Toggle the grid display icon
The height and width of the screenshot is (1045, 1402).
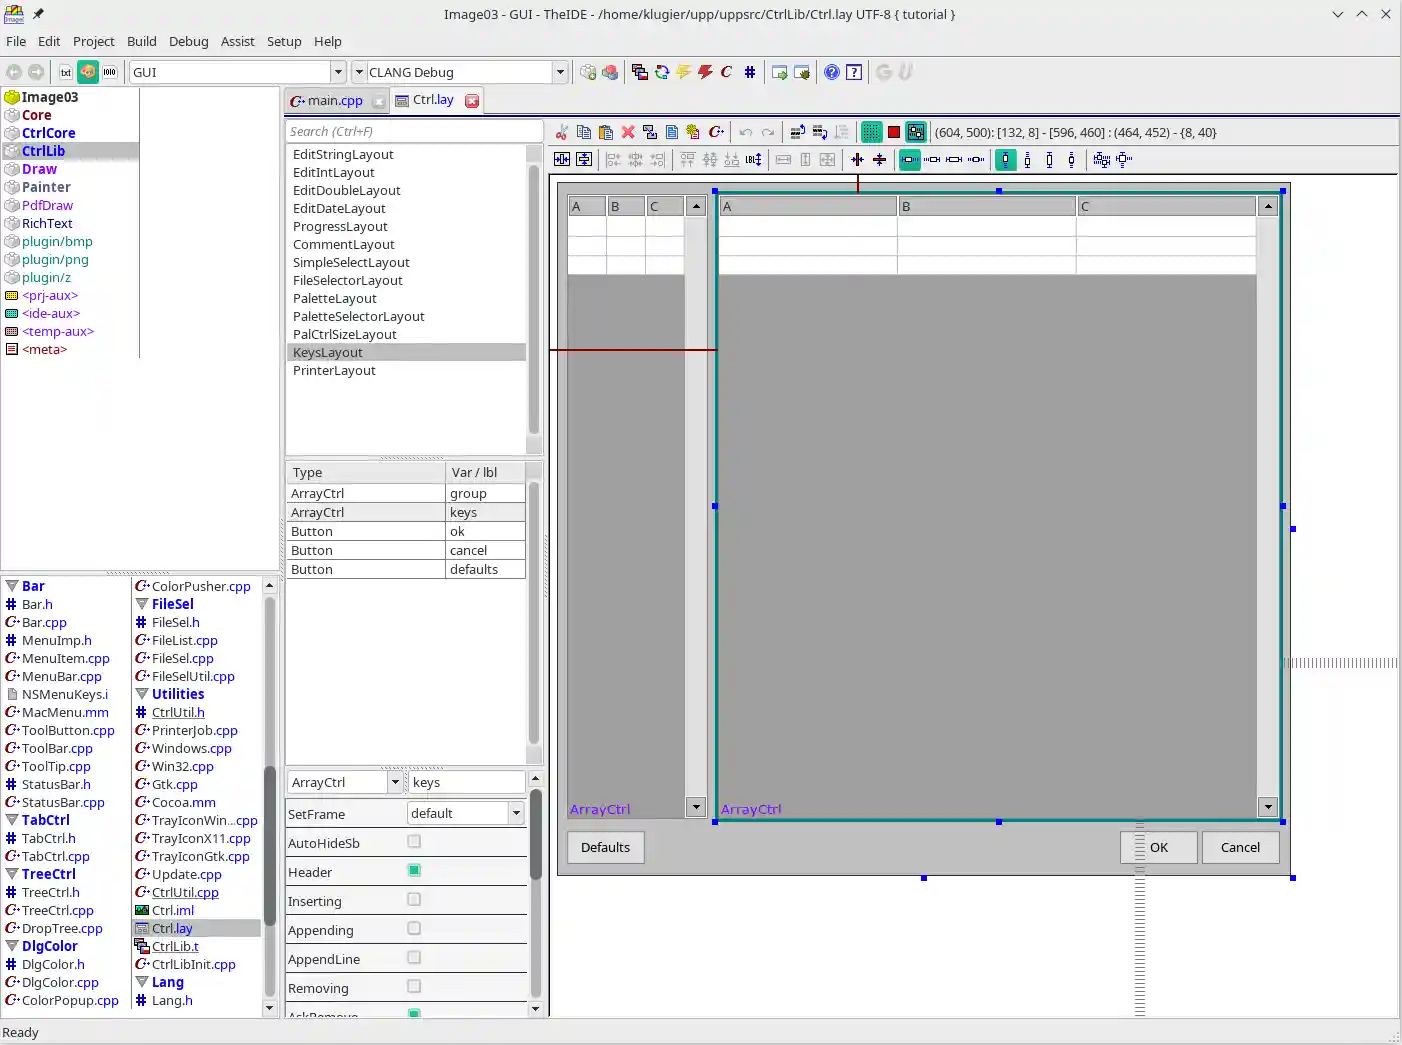(x=870, y=132)
